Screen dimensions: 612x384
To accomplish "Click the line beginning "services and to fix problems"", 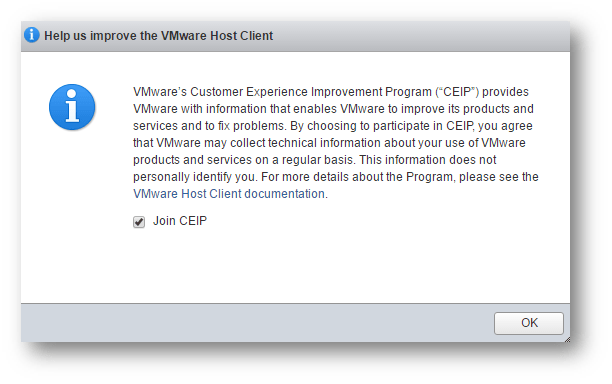I will 333,126.
